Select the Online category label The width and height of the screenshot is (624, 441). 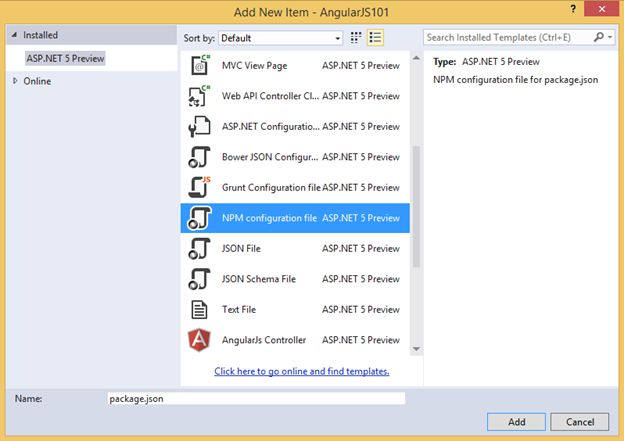point(37,81)
